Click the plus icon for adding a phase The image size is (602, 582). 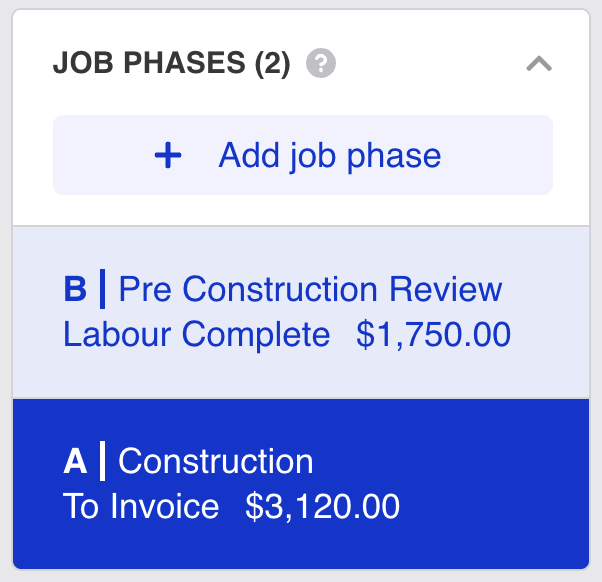pos(168,156)
